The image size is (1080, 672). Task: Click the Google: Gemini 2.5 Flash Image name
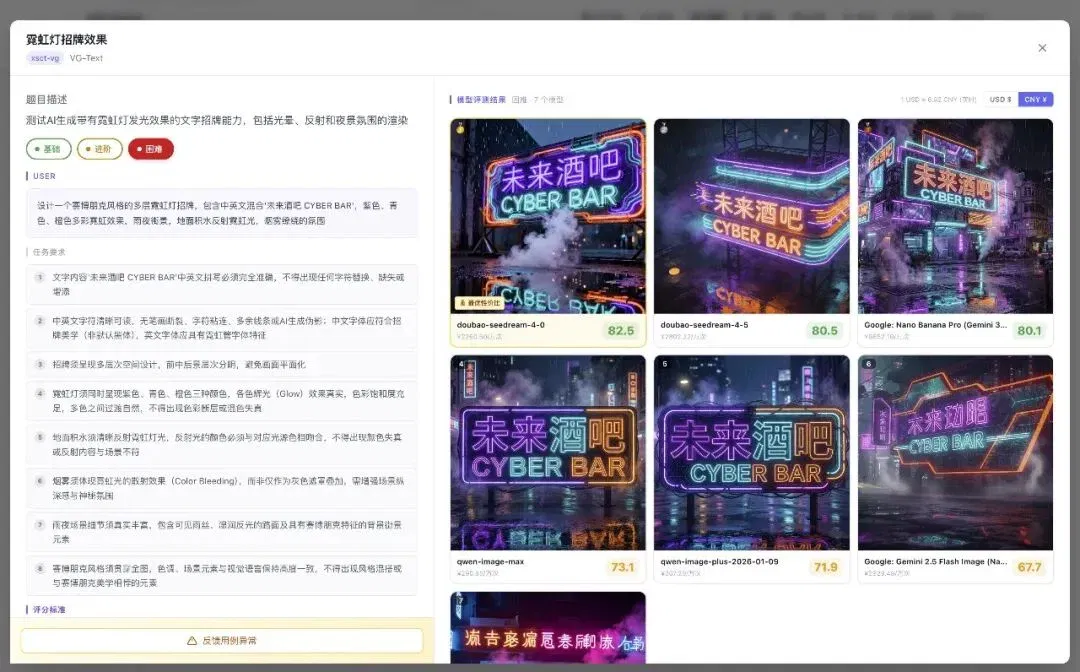tap(935, 562)
